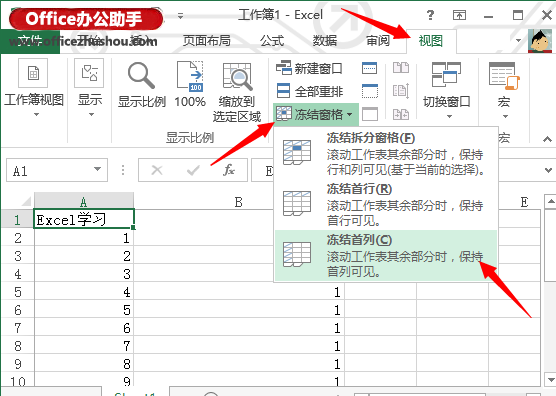Screen dimensions: 556x396
Task: Click Zoom to Selection (缩放到选定区域)
Action: 237,91
